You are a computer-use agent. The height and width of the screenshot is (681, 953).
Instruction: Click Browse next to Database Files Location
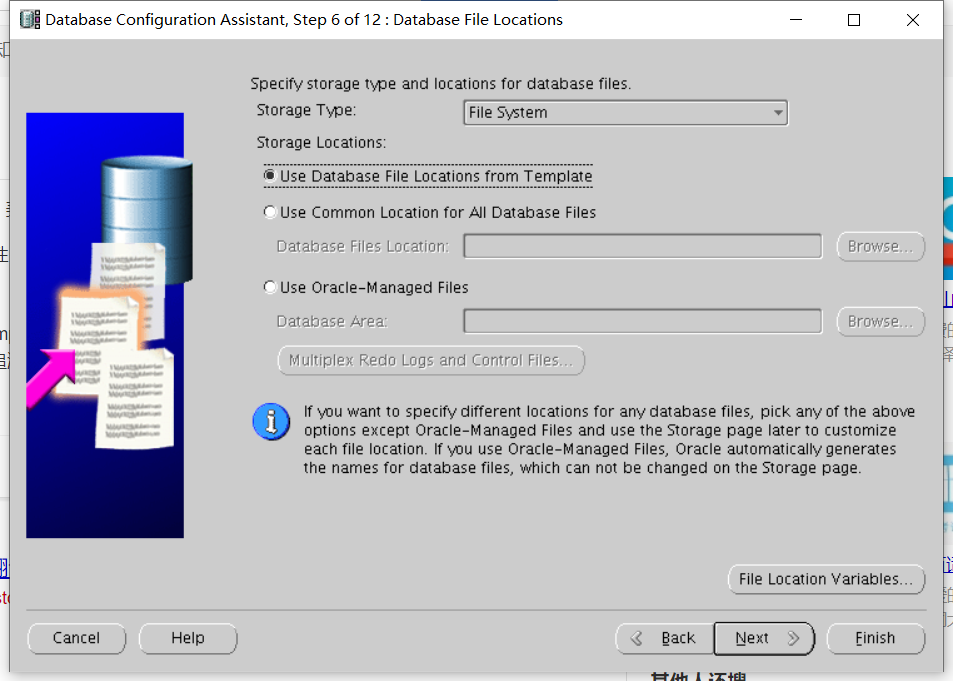point(880,246)
